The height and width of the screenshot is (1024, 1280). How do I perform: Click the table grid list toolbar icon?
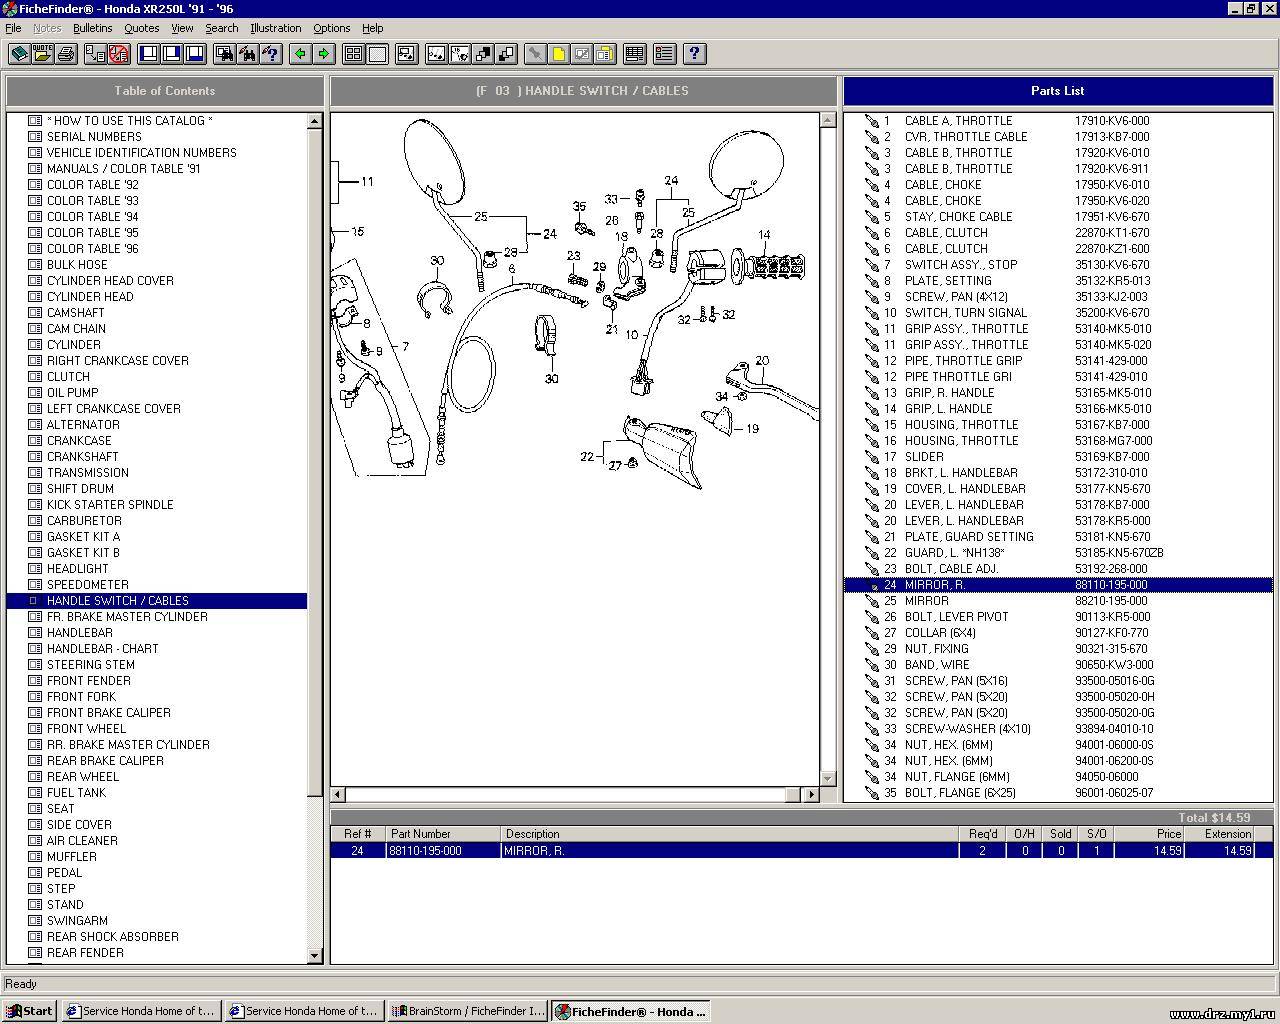[x=634, y=54]
